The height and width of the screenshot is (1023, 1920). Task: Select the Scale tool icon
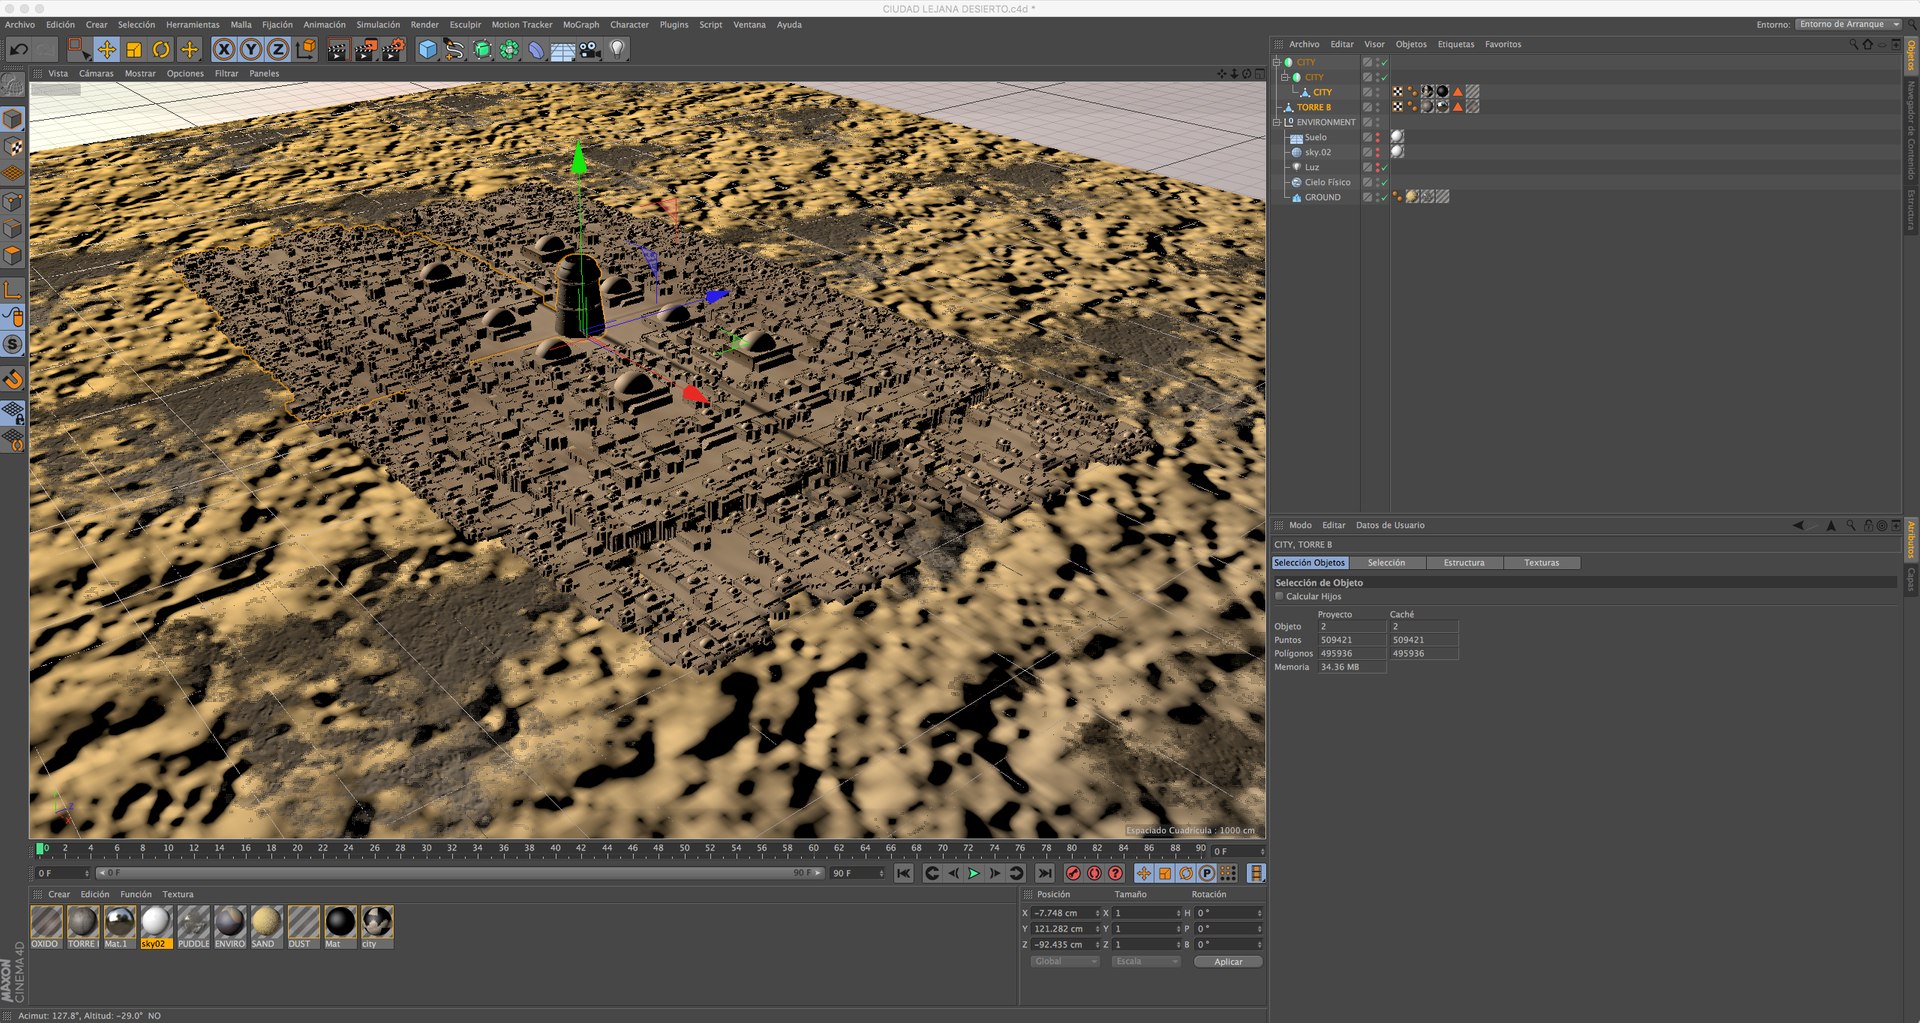click(x=134, y=49)
